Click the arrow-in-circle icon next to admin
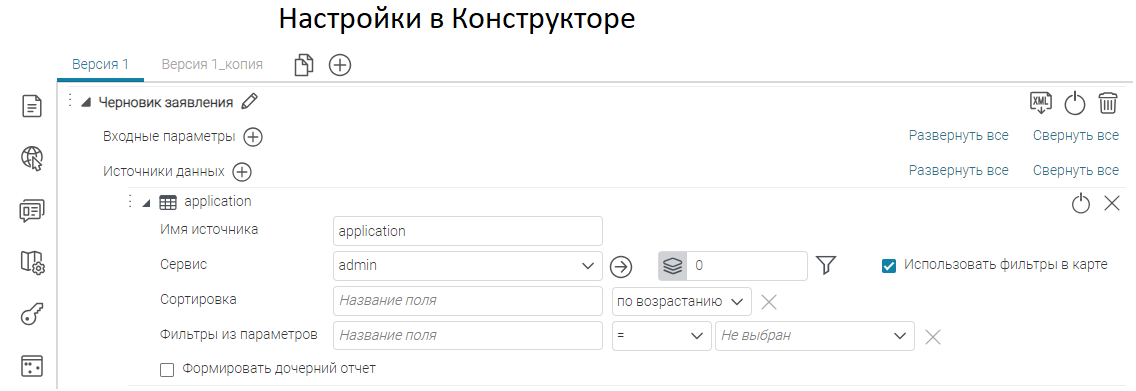The width and height of the screenshot is (1136, 391). (x=620, y=266)
